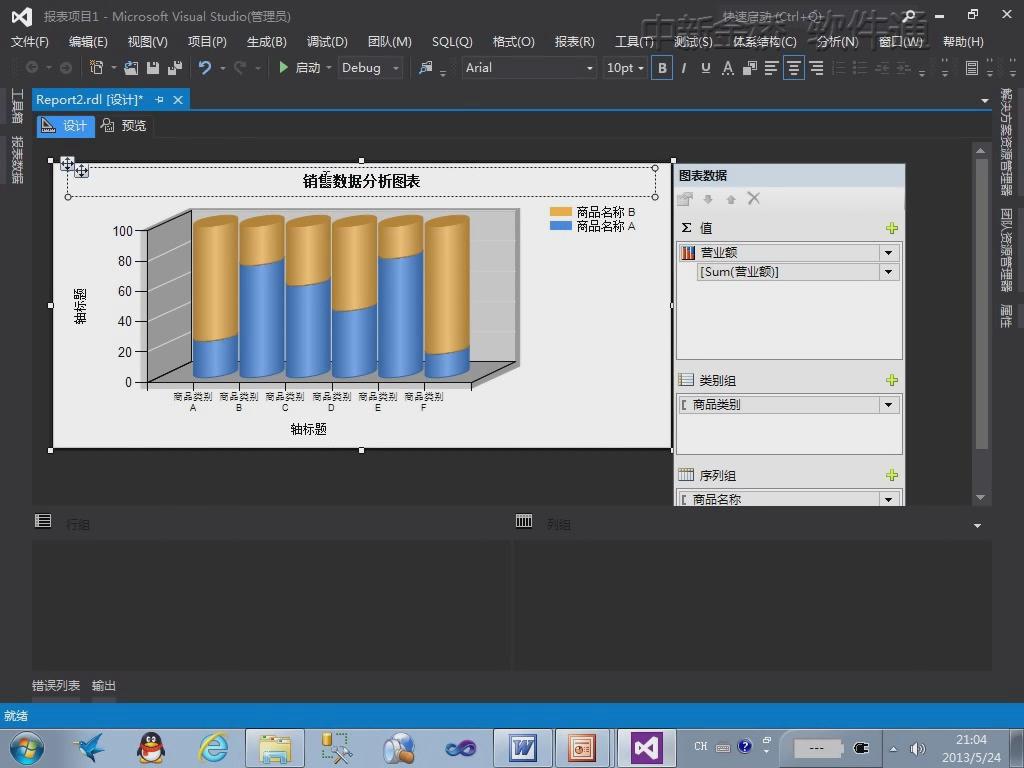Click the Windows Start button

[x=26, y=748]
